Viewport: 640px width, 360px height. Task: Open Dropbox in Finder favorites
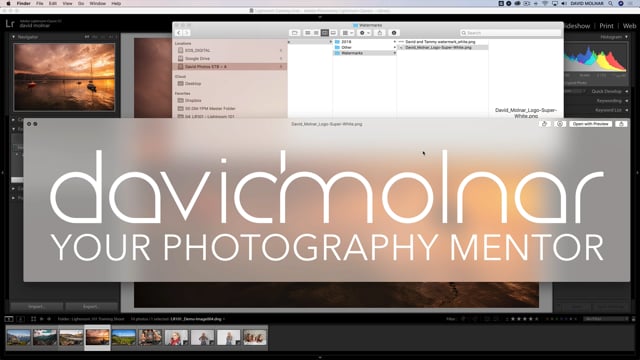(x=193, y=100)
